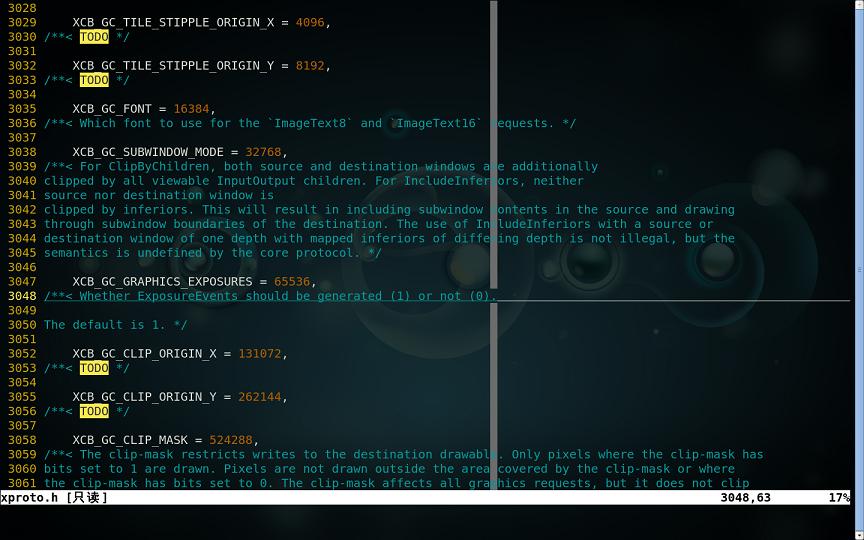This screenshot has width=864, height=540.
Task: Click the value 65536
Action: coord(292,282)
